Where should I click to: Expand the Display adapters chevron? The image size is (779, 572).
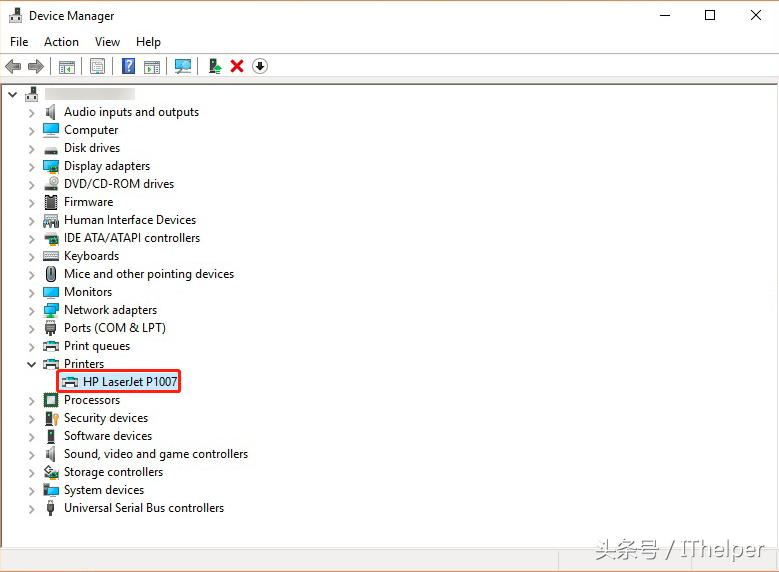[31, 166]
